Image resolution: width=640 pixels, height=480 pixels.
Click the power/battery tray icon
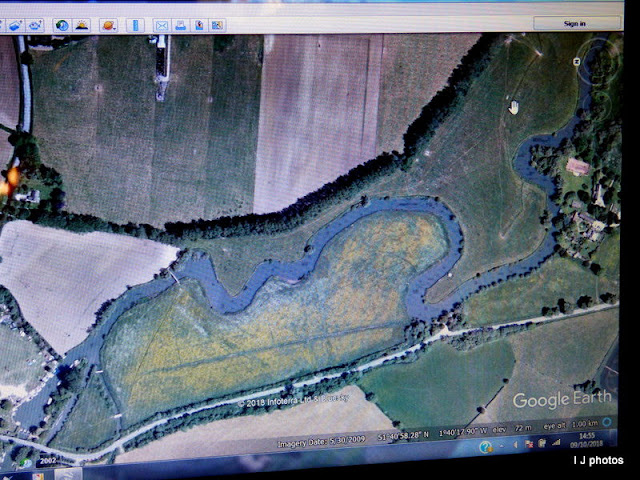(x=542, y=442)
